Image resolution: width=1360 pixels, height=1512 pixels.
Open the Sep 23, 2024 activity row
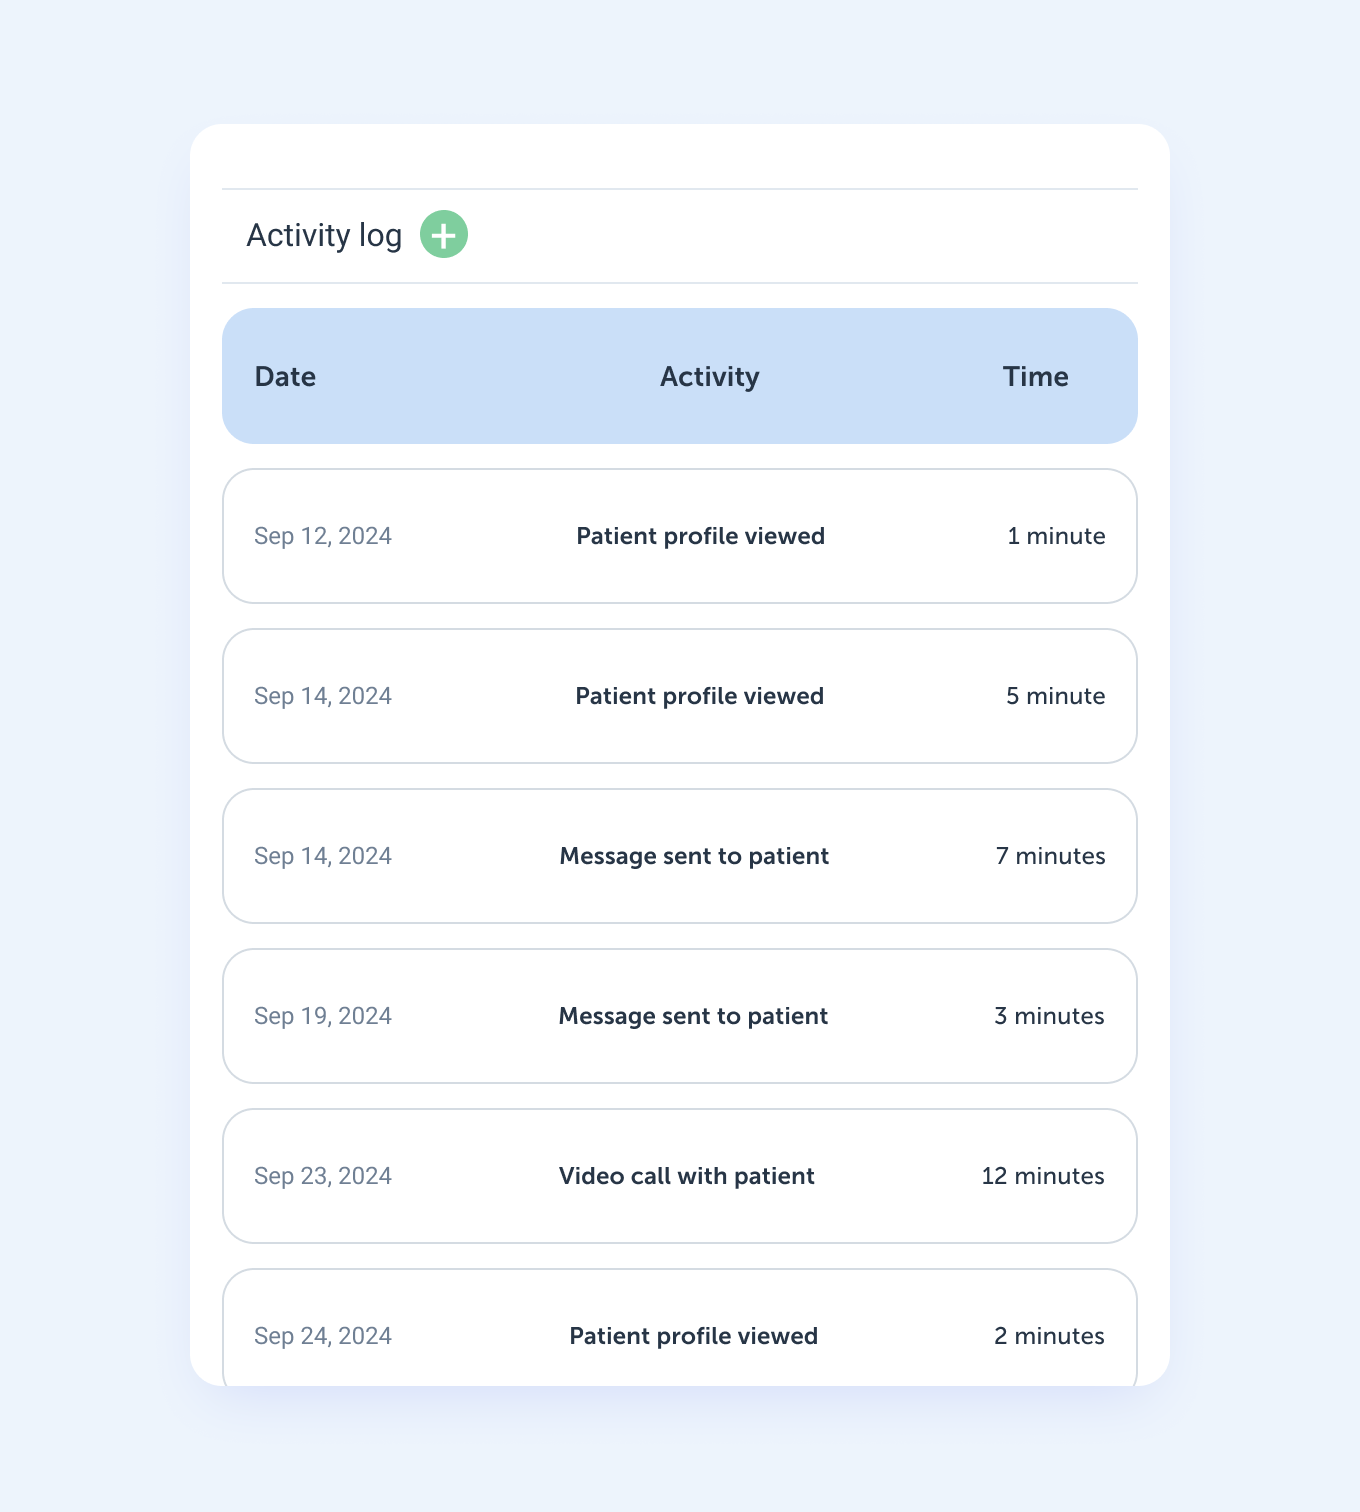(x=680, y=1176)
